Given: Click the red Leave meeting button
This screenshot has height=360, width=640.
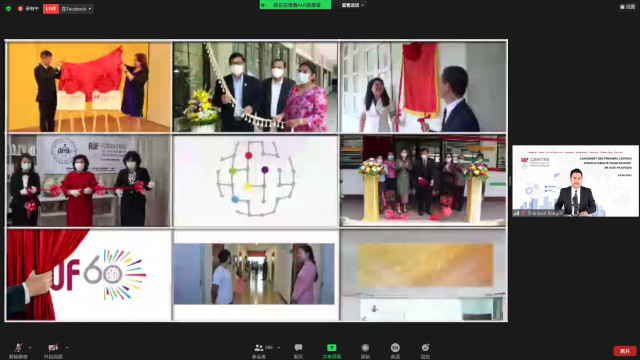Looking at the screenshot, I should (624, 351).
